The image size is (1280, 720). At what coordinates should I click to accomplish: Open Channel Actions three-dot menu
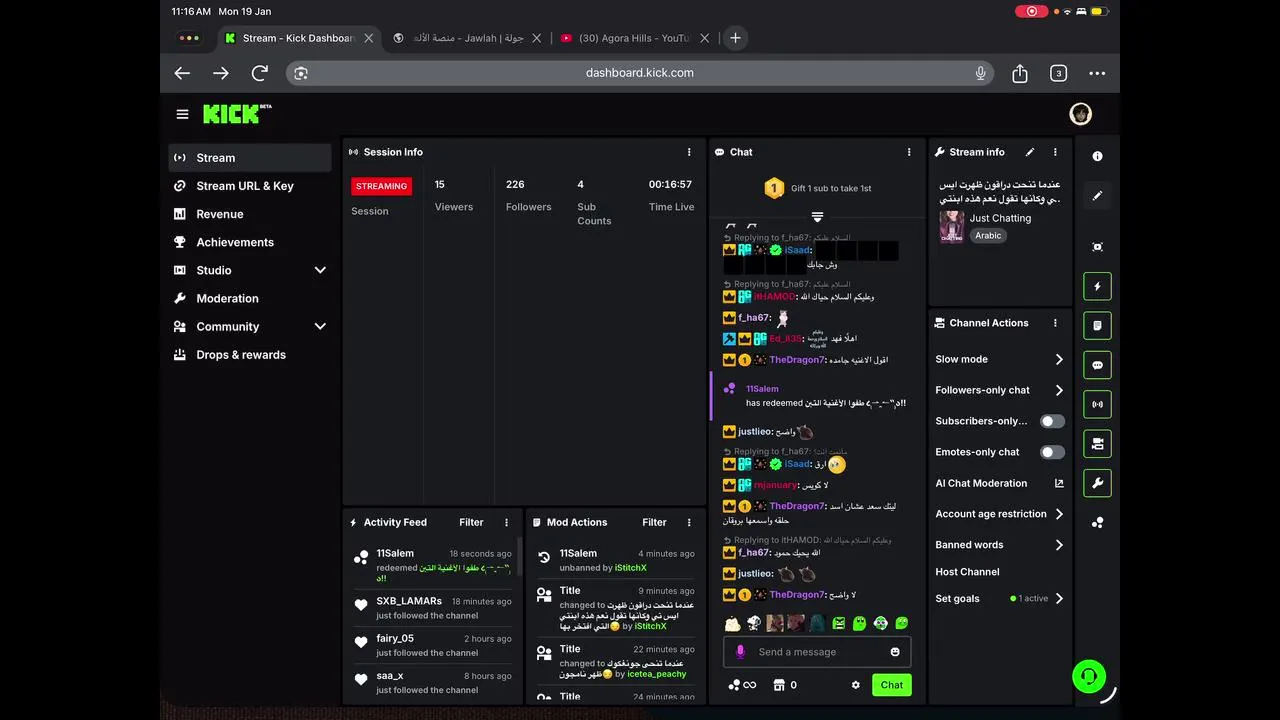click(1055, 323)
